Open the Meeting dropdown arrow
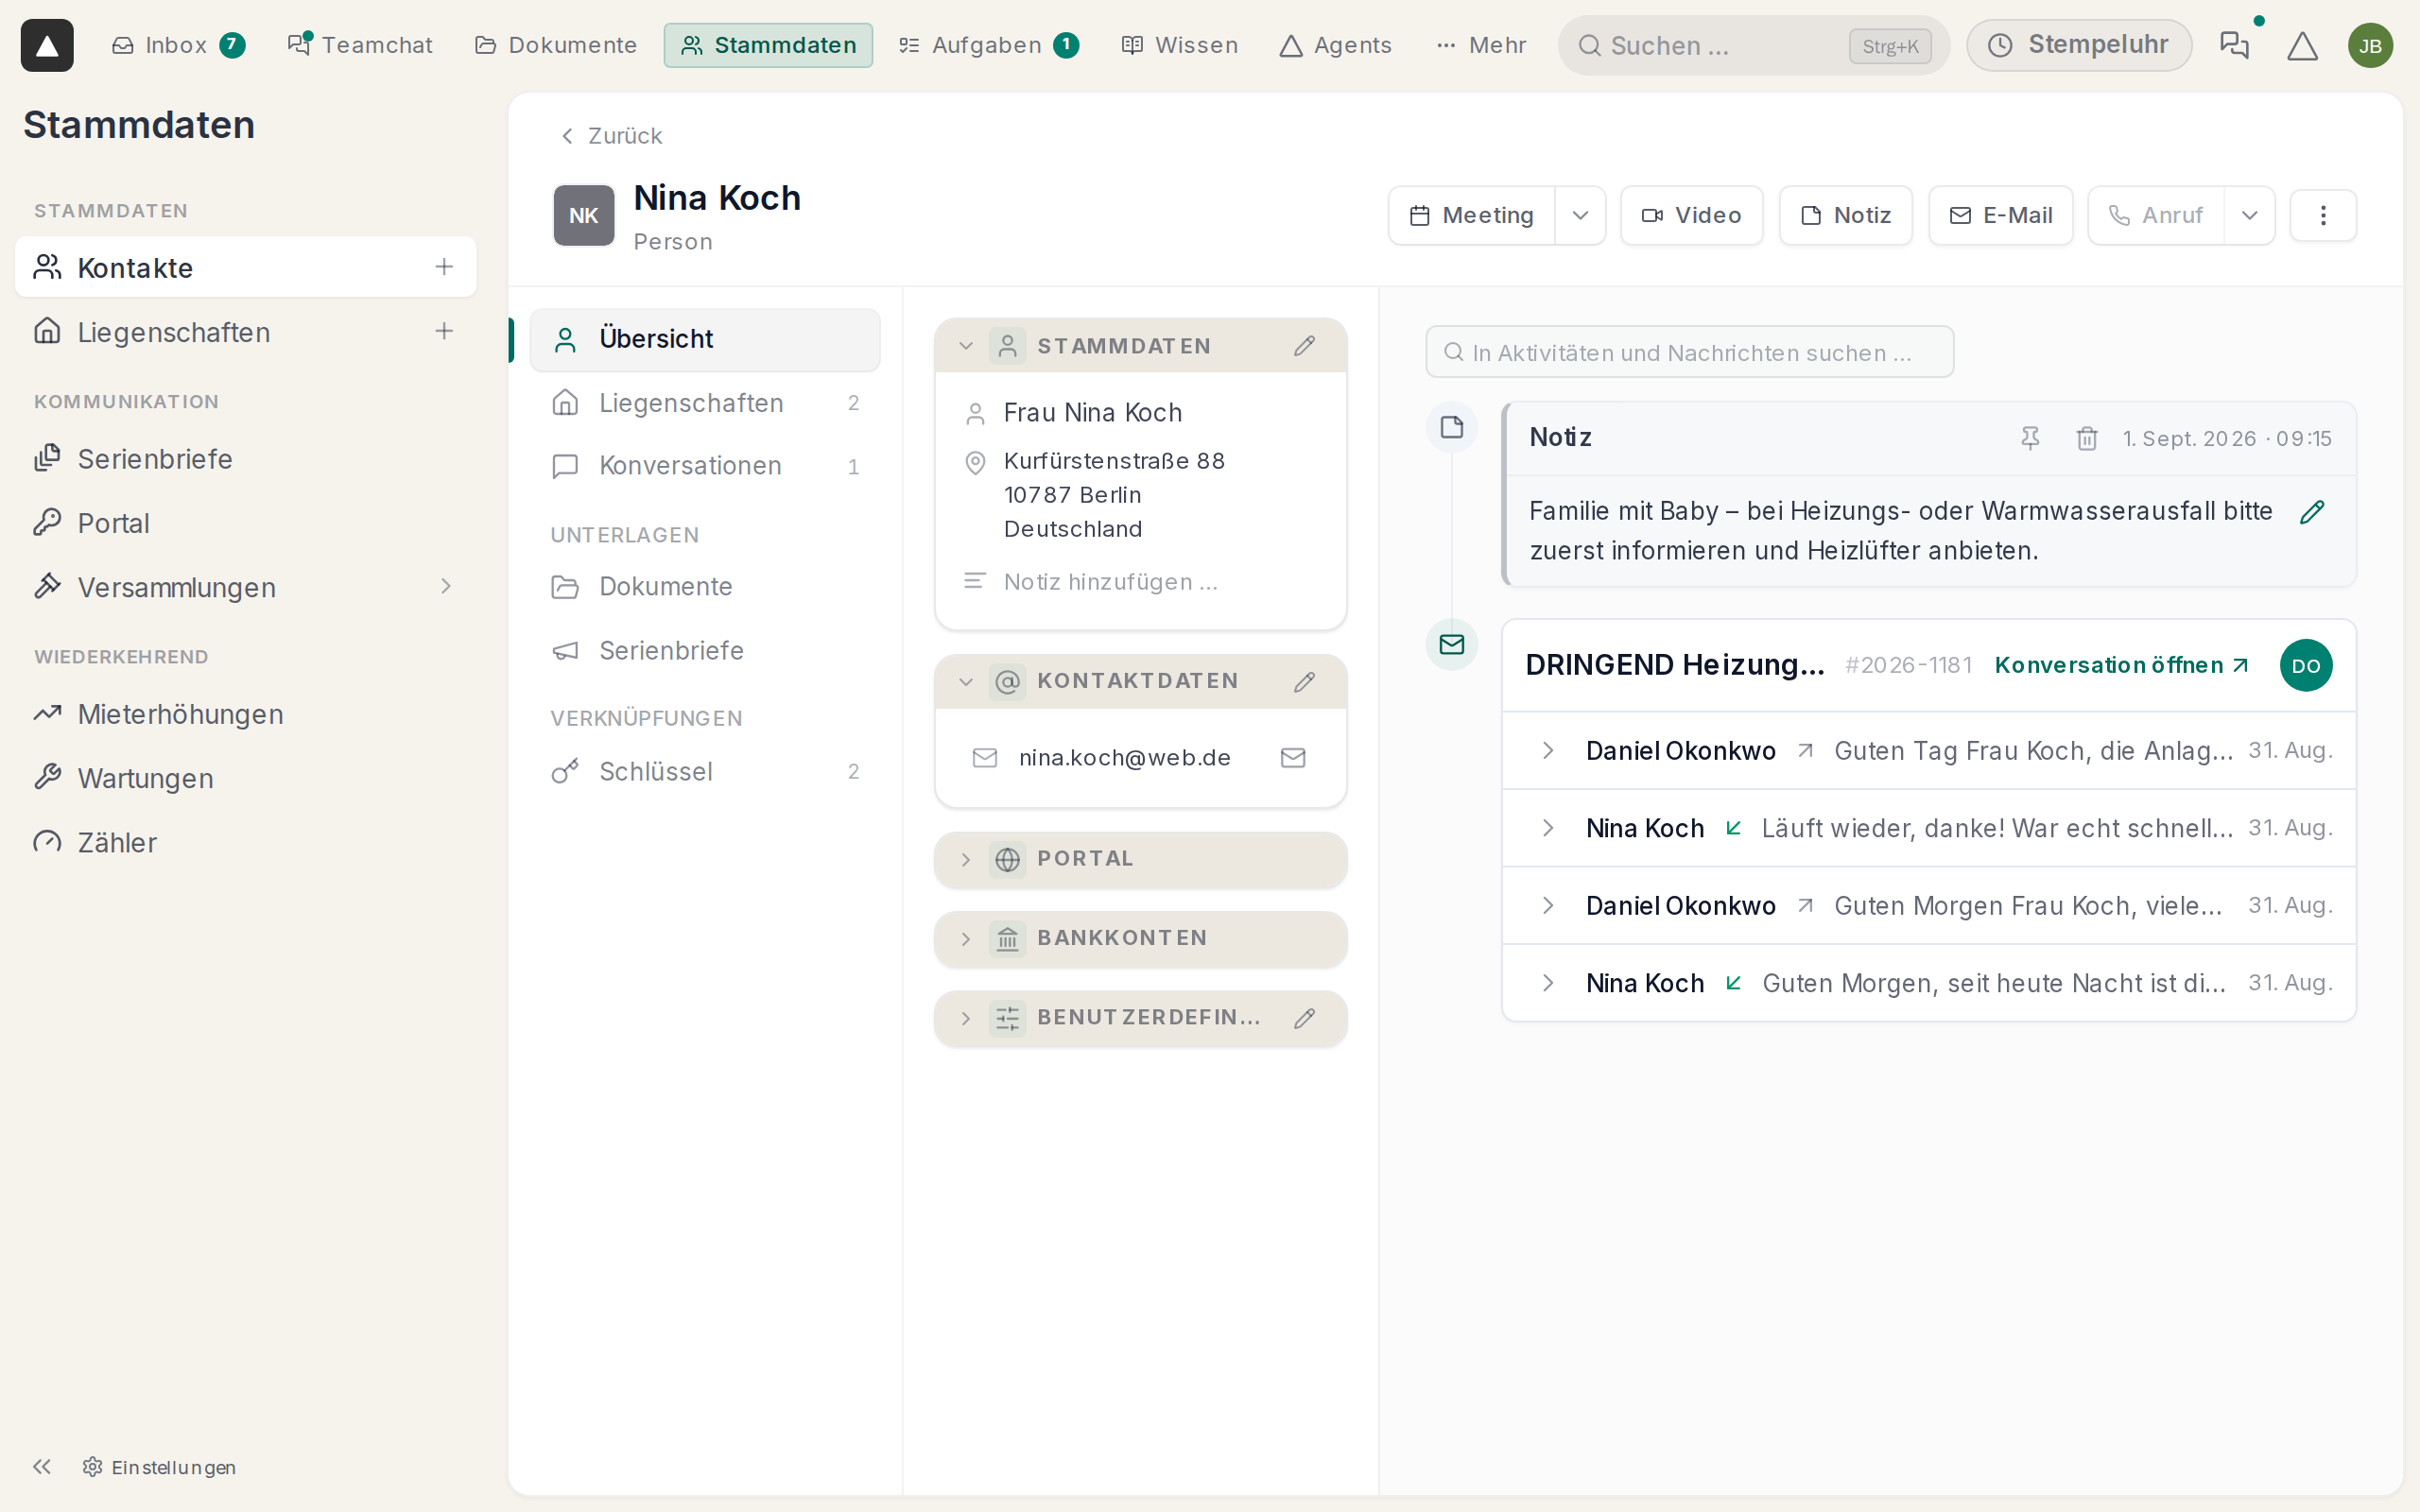 [1580, 215]
